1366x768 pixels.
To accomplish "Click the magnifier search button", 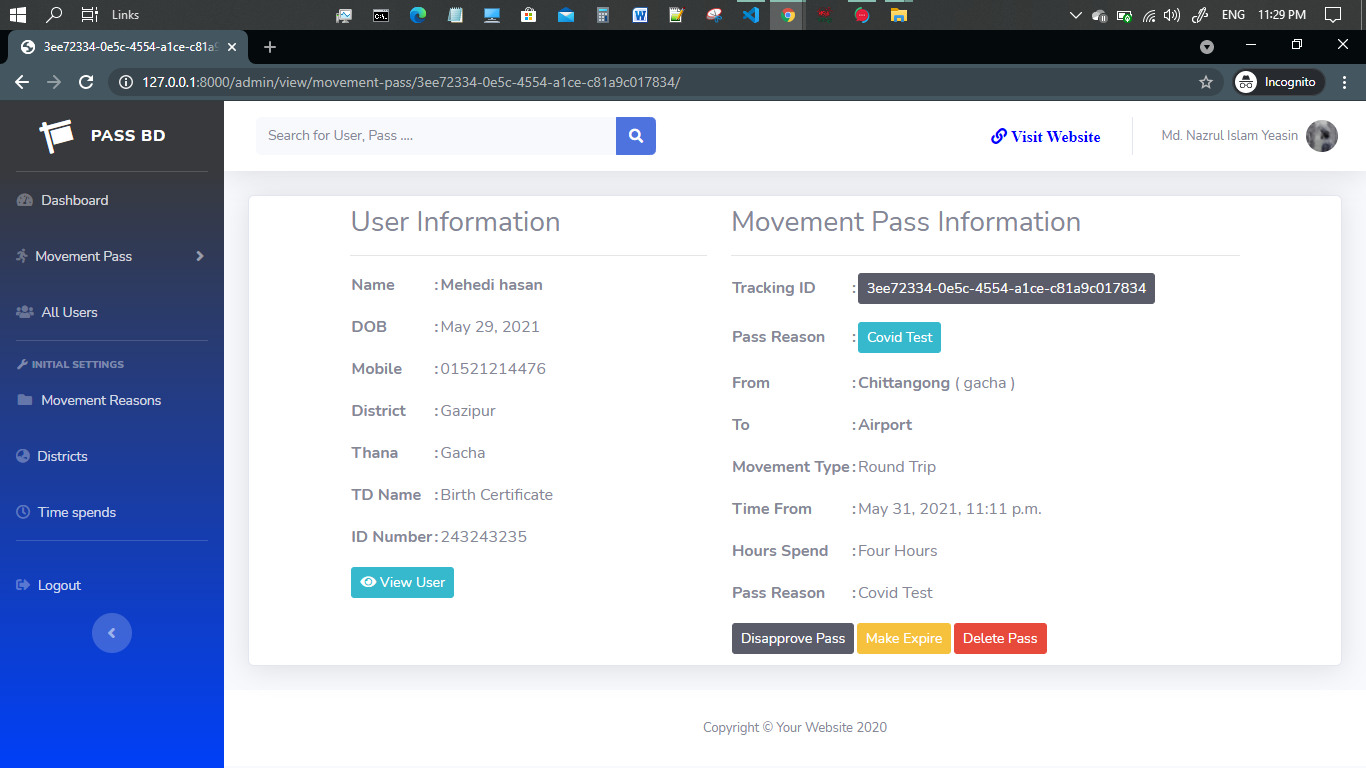I will pos(636,136).
